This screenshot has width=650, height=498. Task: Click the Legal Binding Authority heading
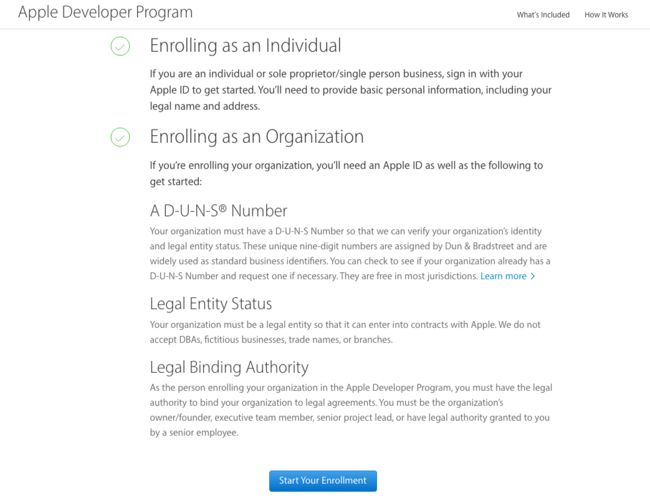click(x=229, y=367)
